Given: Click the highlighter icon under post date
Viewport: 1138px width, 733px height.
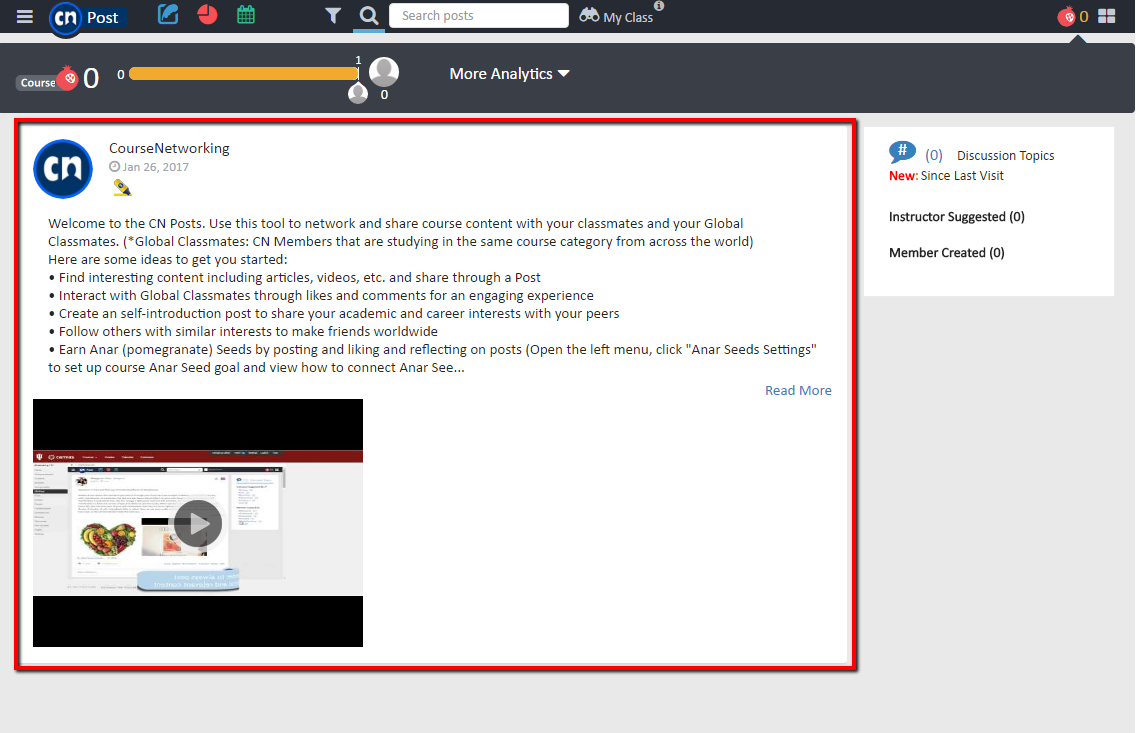Looking at the screenshot, I should click(x=122, y=188).
